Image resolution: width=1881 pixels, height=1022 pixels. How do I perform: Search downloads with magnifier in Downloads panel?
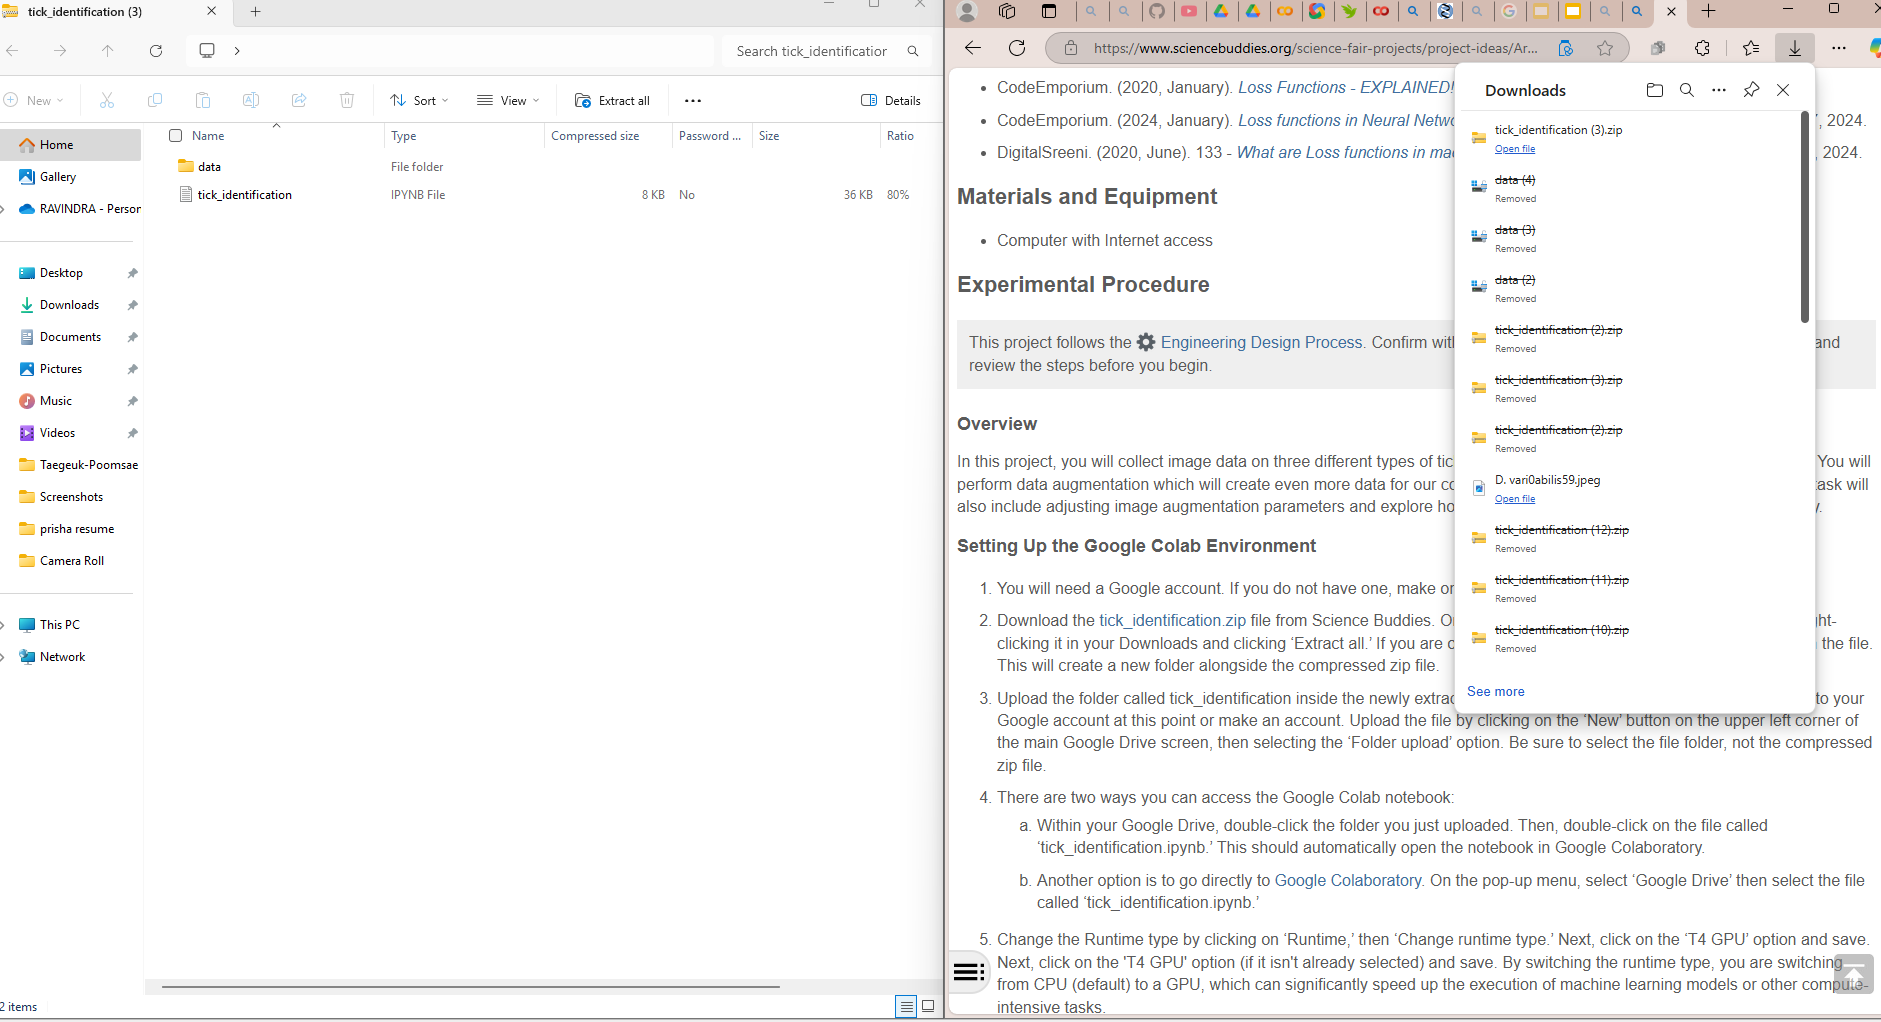1687,90
